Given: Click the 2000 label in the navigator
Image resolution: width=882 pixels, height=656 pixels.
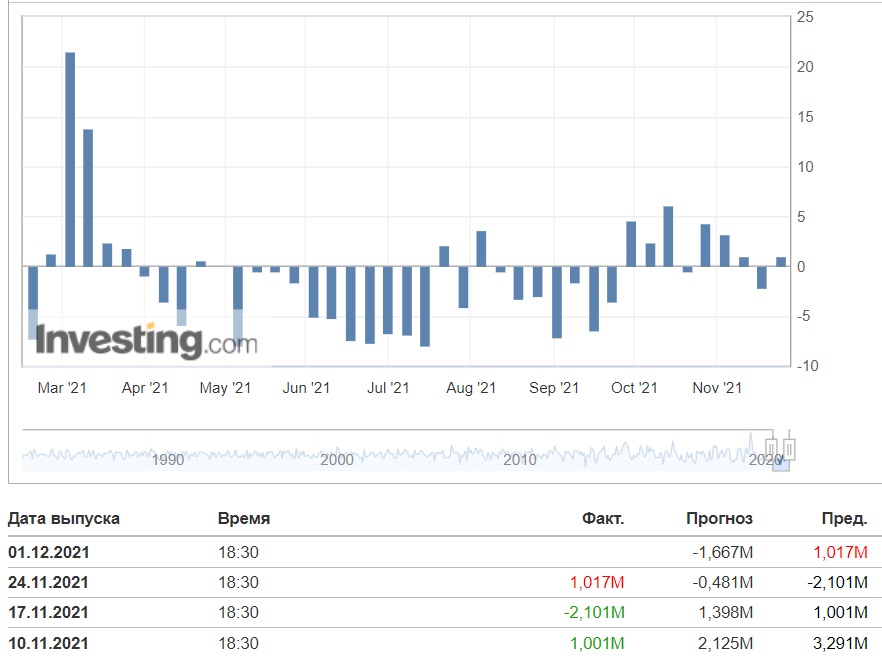Looking at the screenshot, I should coord(337,460).
